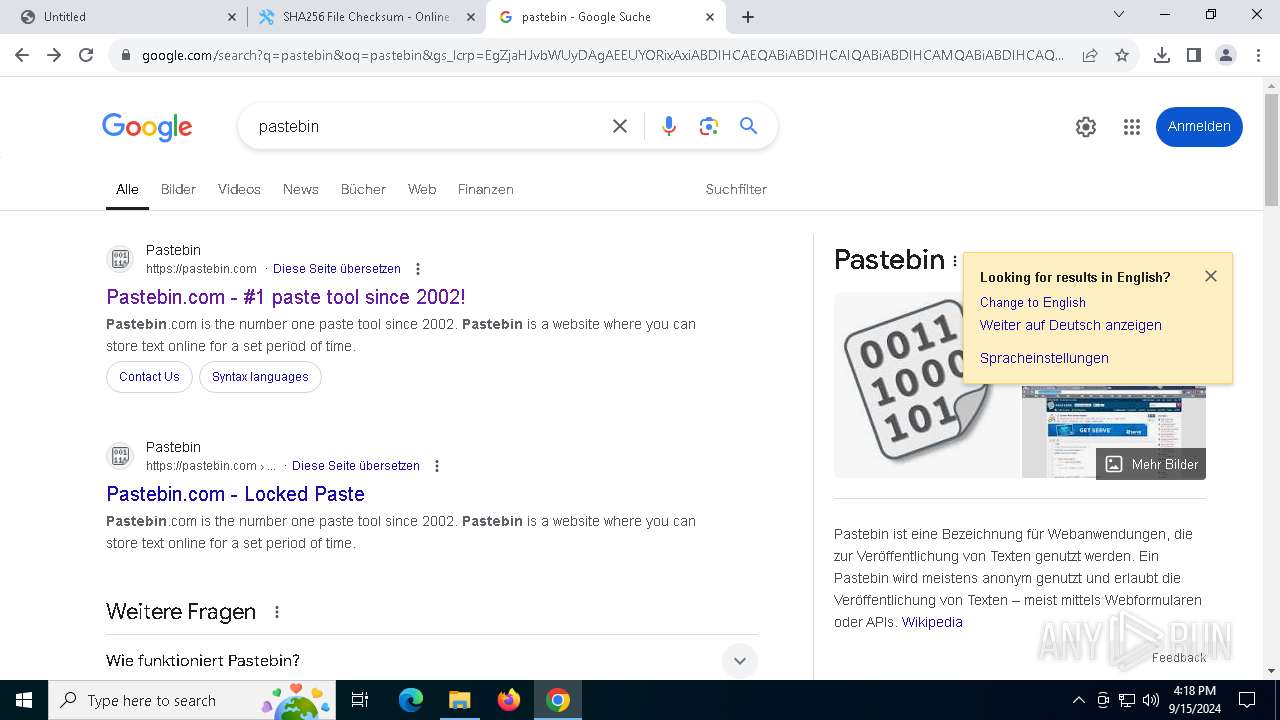Select Weiter auf Deutsch anzeigen
Image resolution: width=1280 pixels, height=720 pixels.
(x=1071, y=325)
